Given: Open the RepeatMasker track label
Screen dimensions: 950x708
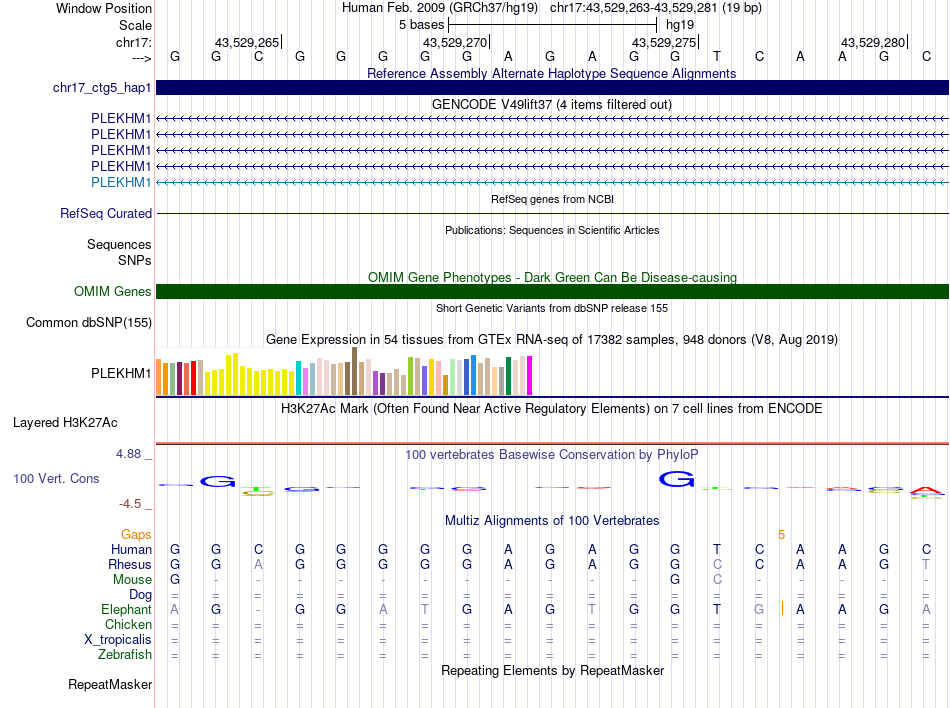Looking at the screenshot, I should [x=110, y=685].
